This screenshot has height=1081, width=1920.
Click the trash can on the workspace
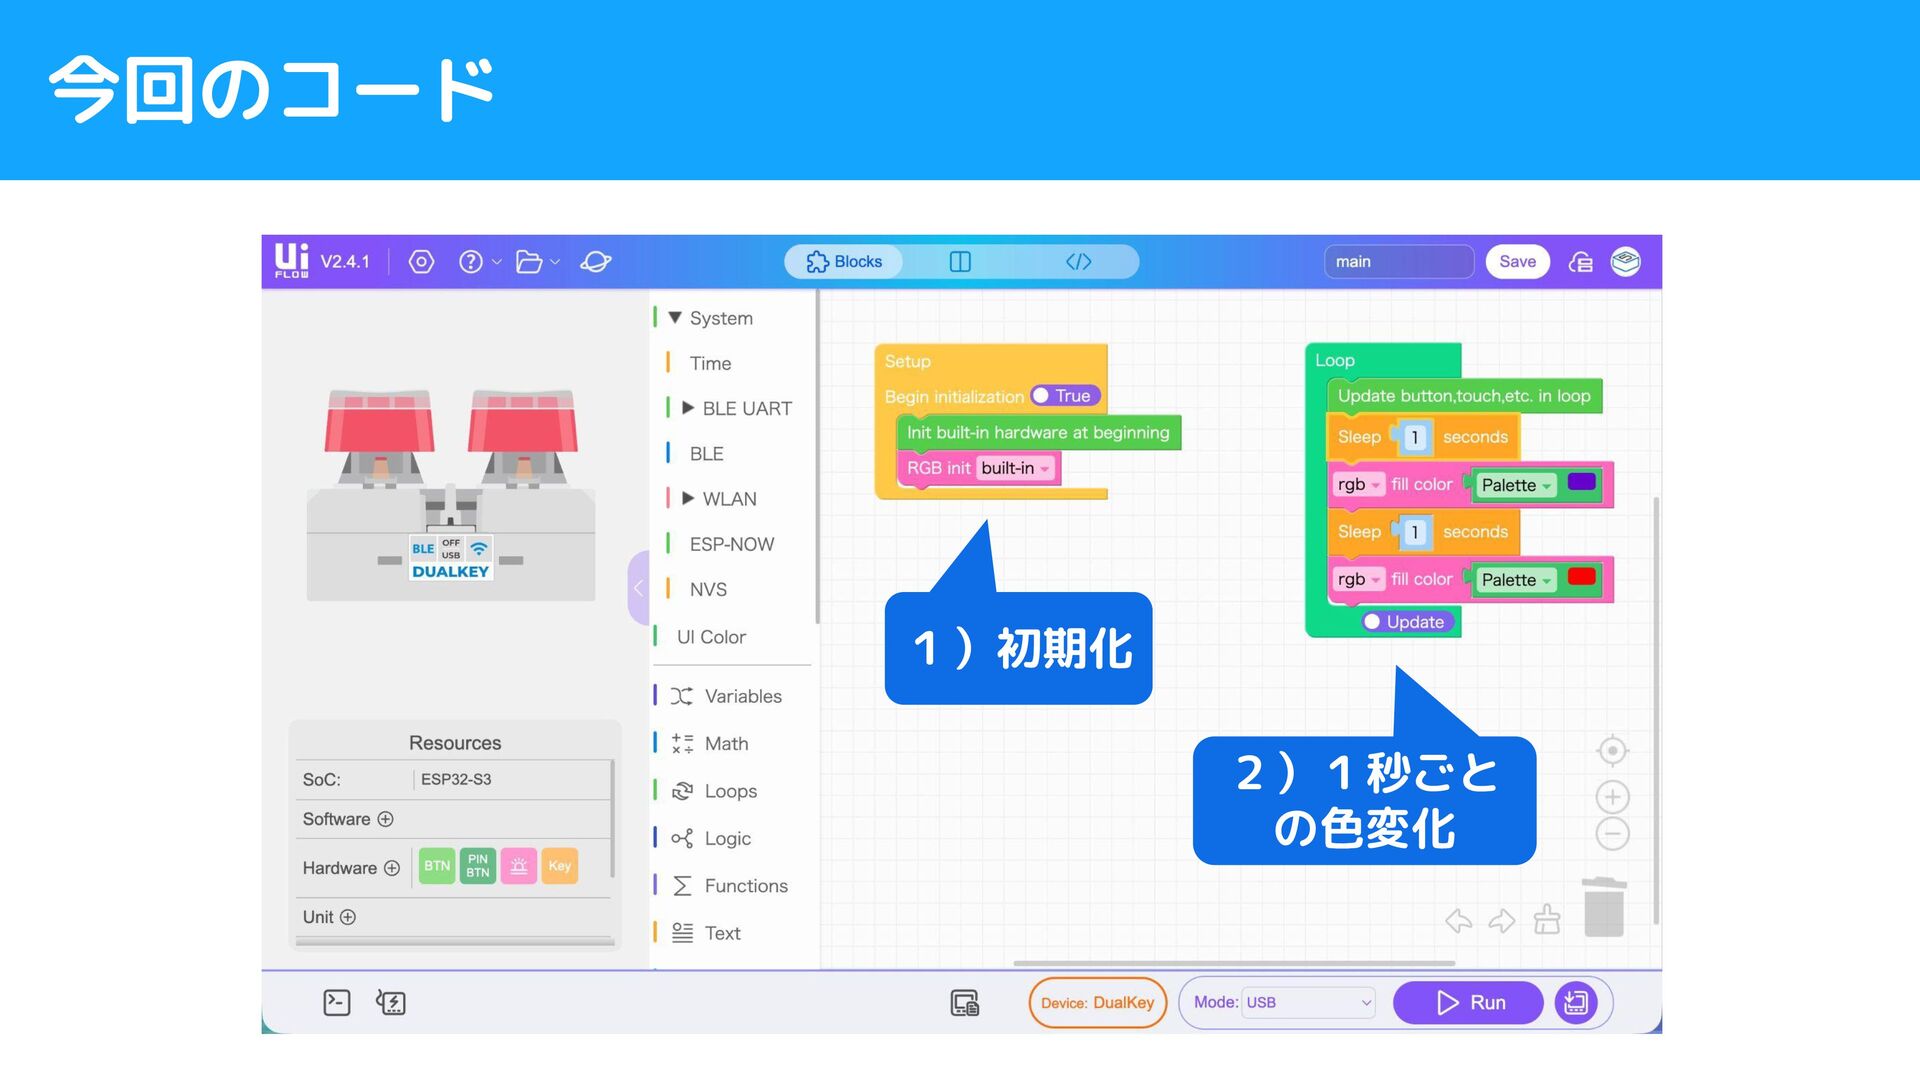tap(1604, 908)
